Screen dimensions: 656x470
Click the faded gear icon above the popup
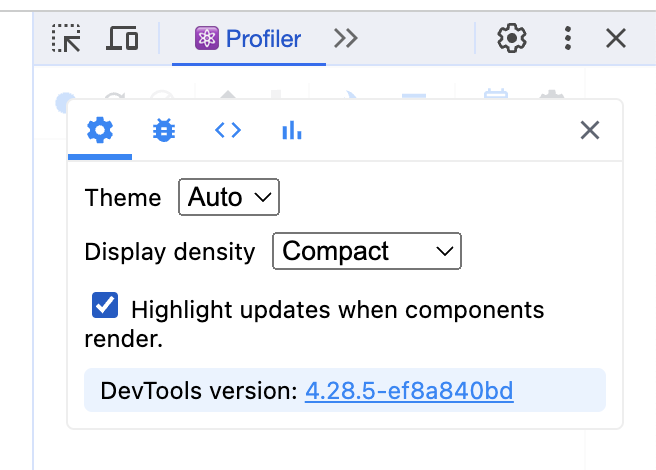552,95
